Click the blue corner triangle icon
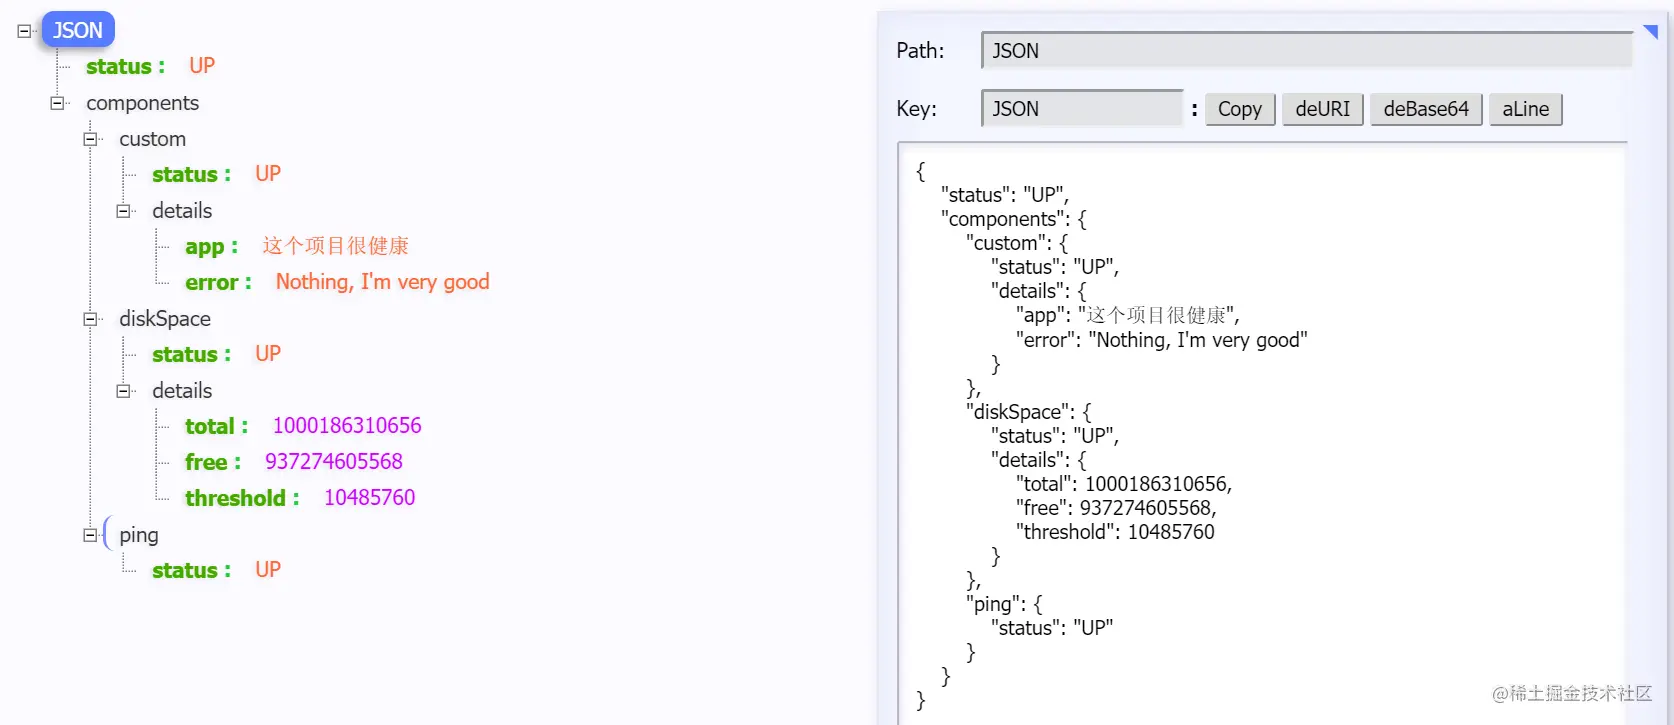1674x725 pixels. [1651, 31]
